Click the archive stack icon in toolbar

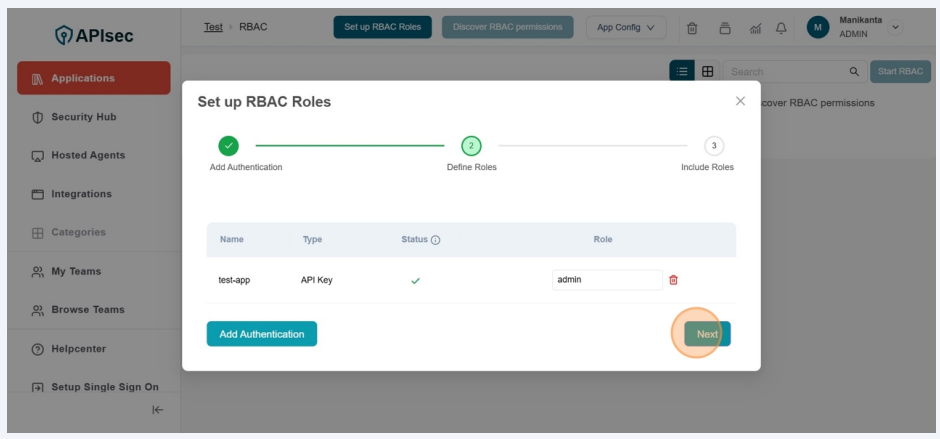[725, 27]
